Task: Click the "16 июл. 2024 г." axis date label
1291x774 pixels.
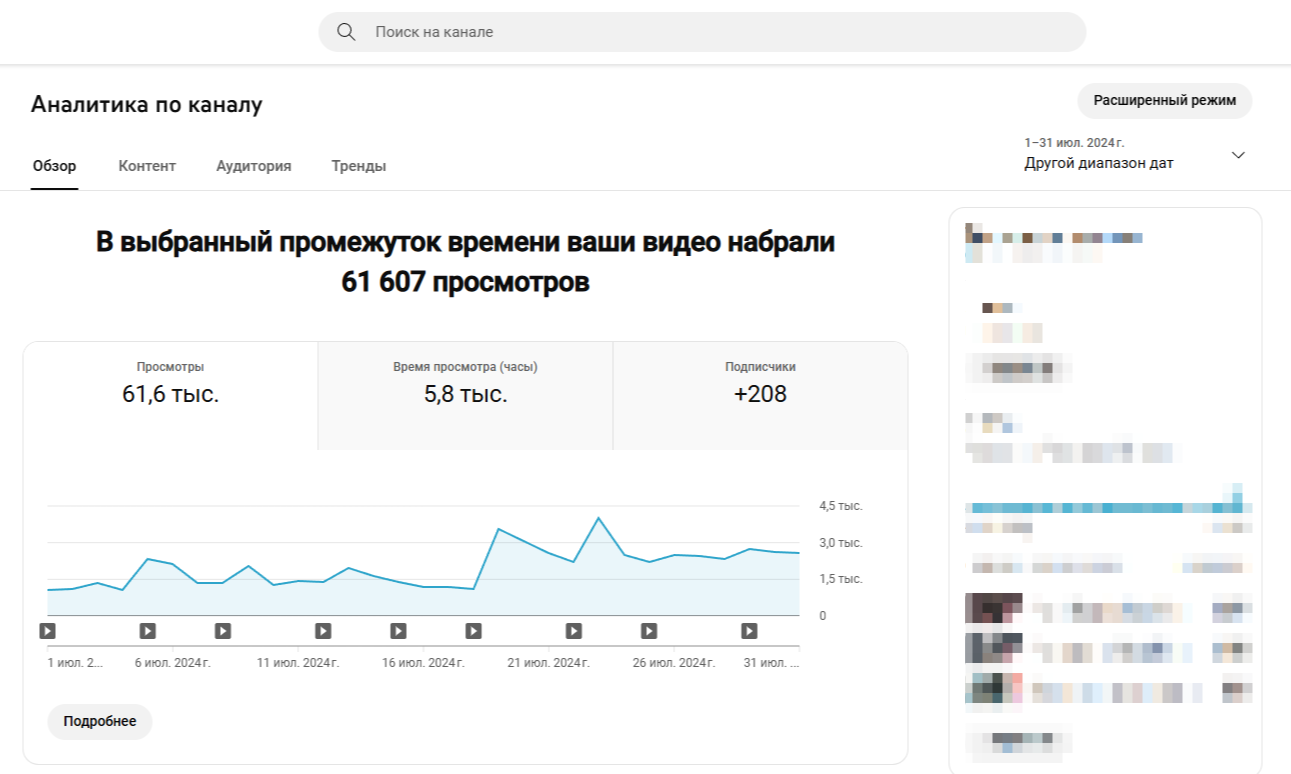Action: click(x=424, y=663)
